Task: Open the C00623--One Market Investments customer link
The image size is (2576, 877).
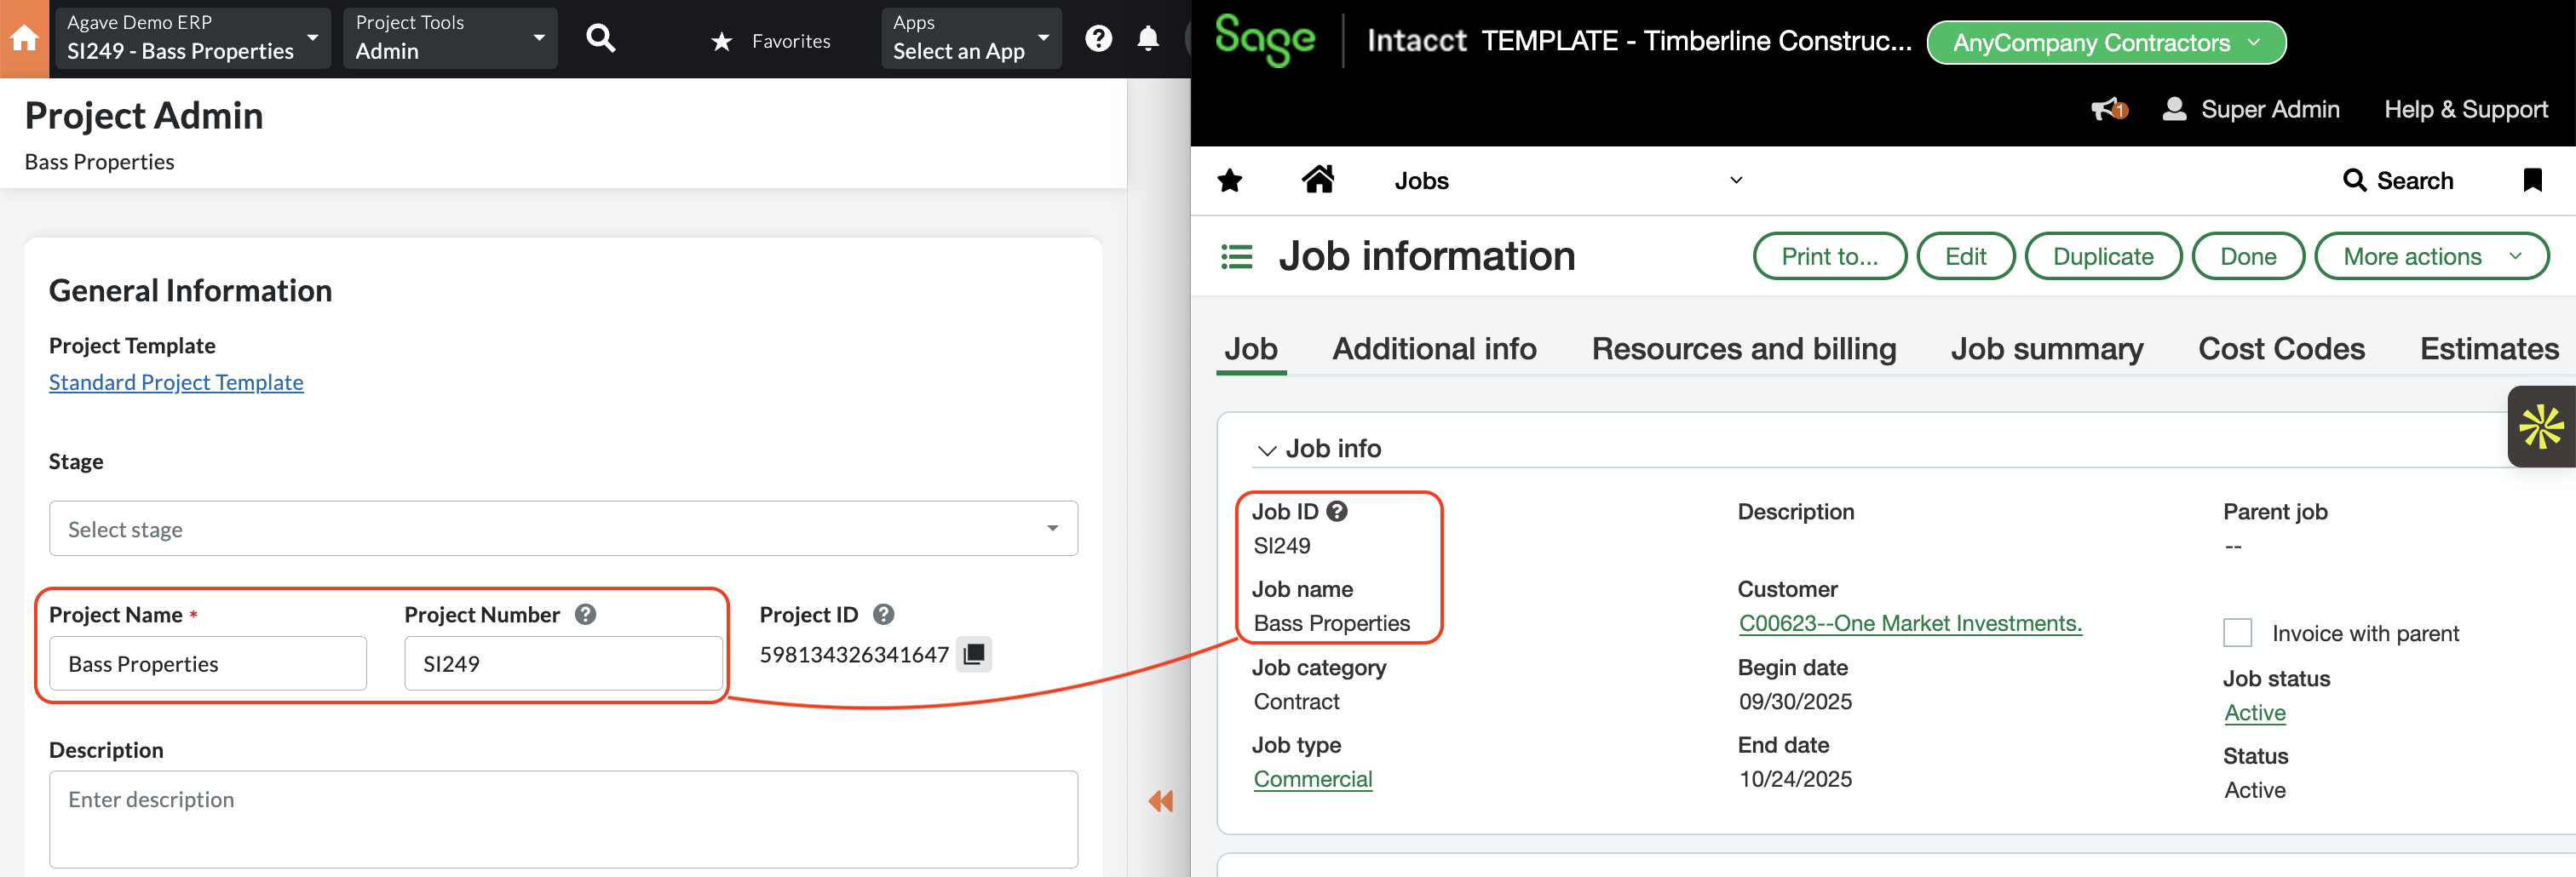Action: (1911, 622)
